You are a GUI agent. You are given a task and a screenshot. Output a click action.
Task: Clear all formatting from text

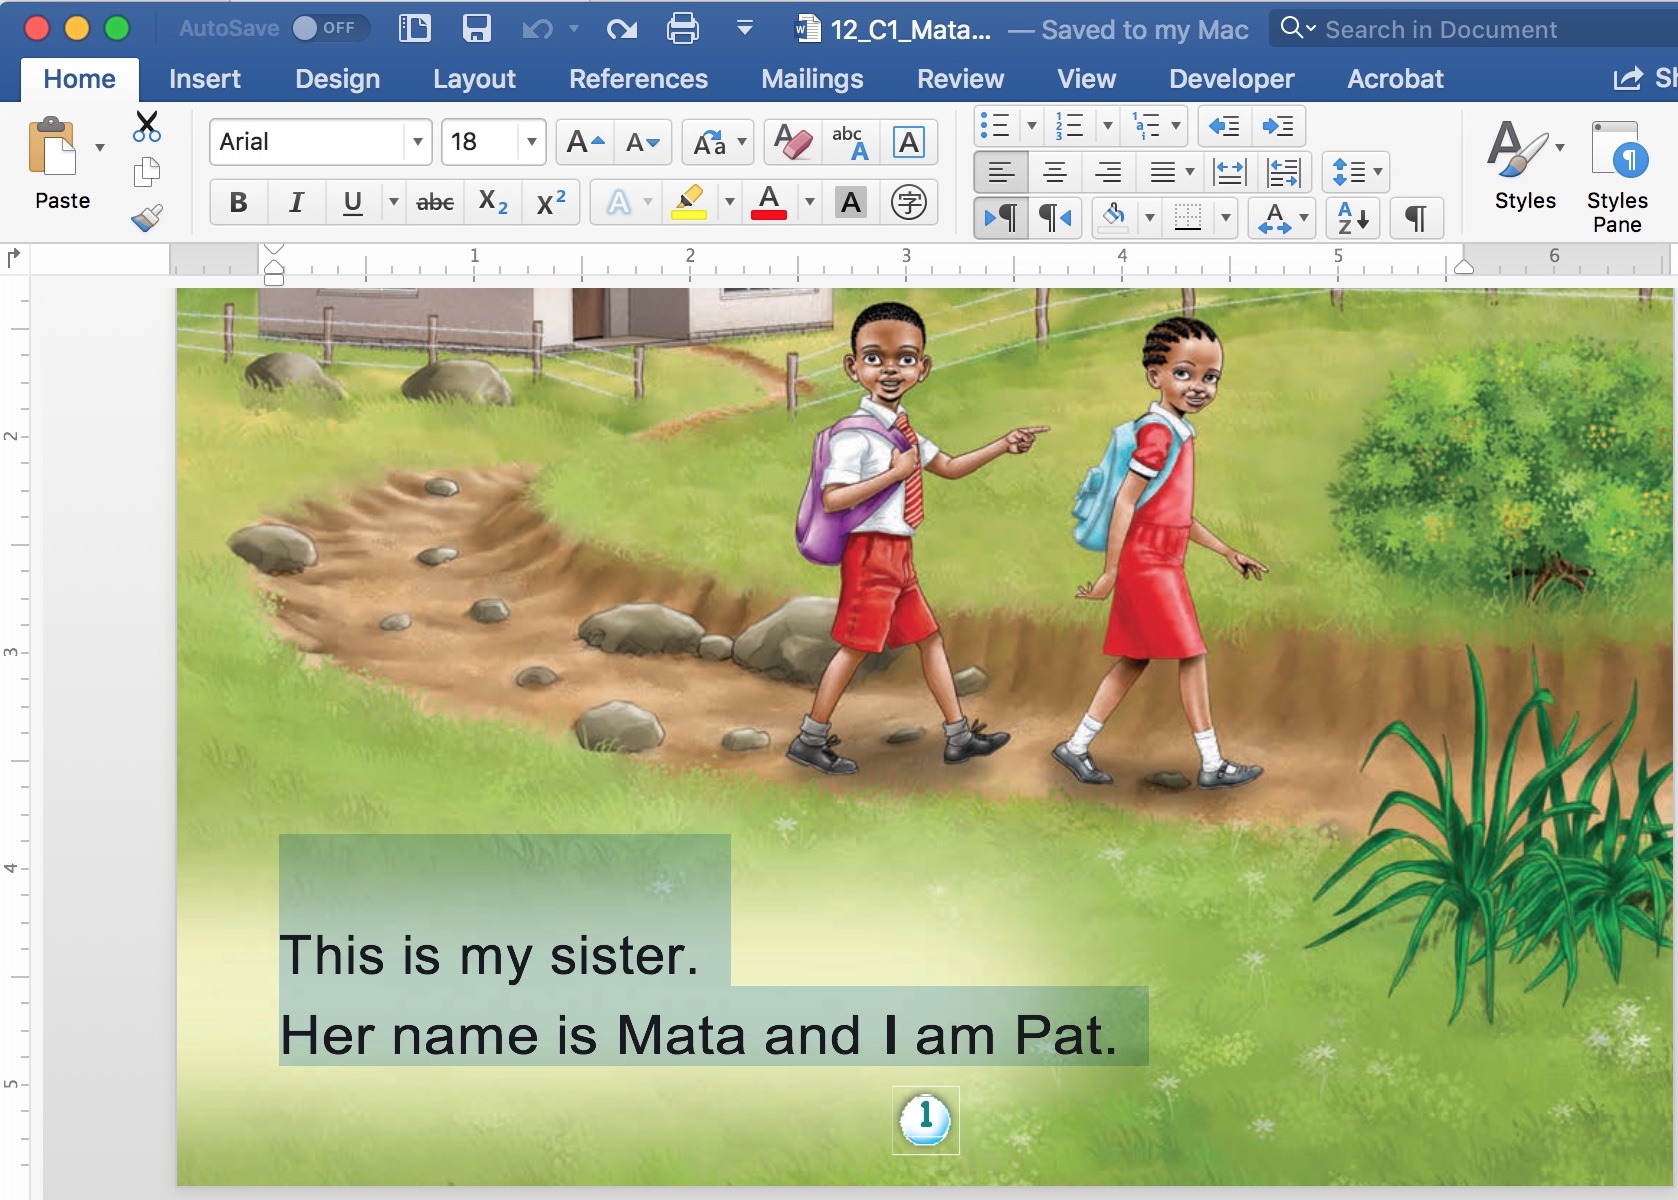[x=794, y=142]
